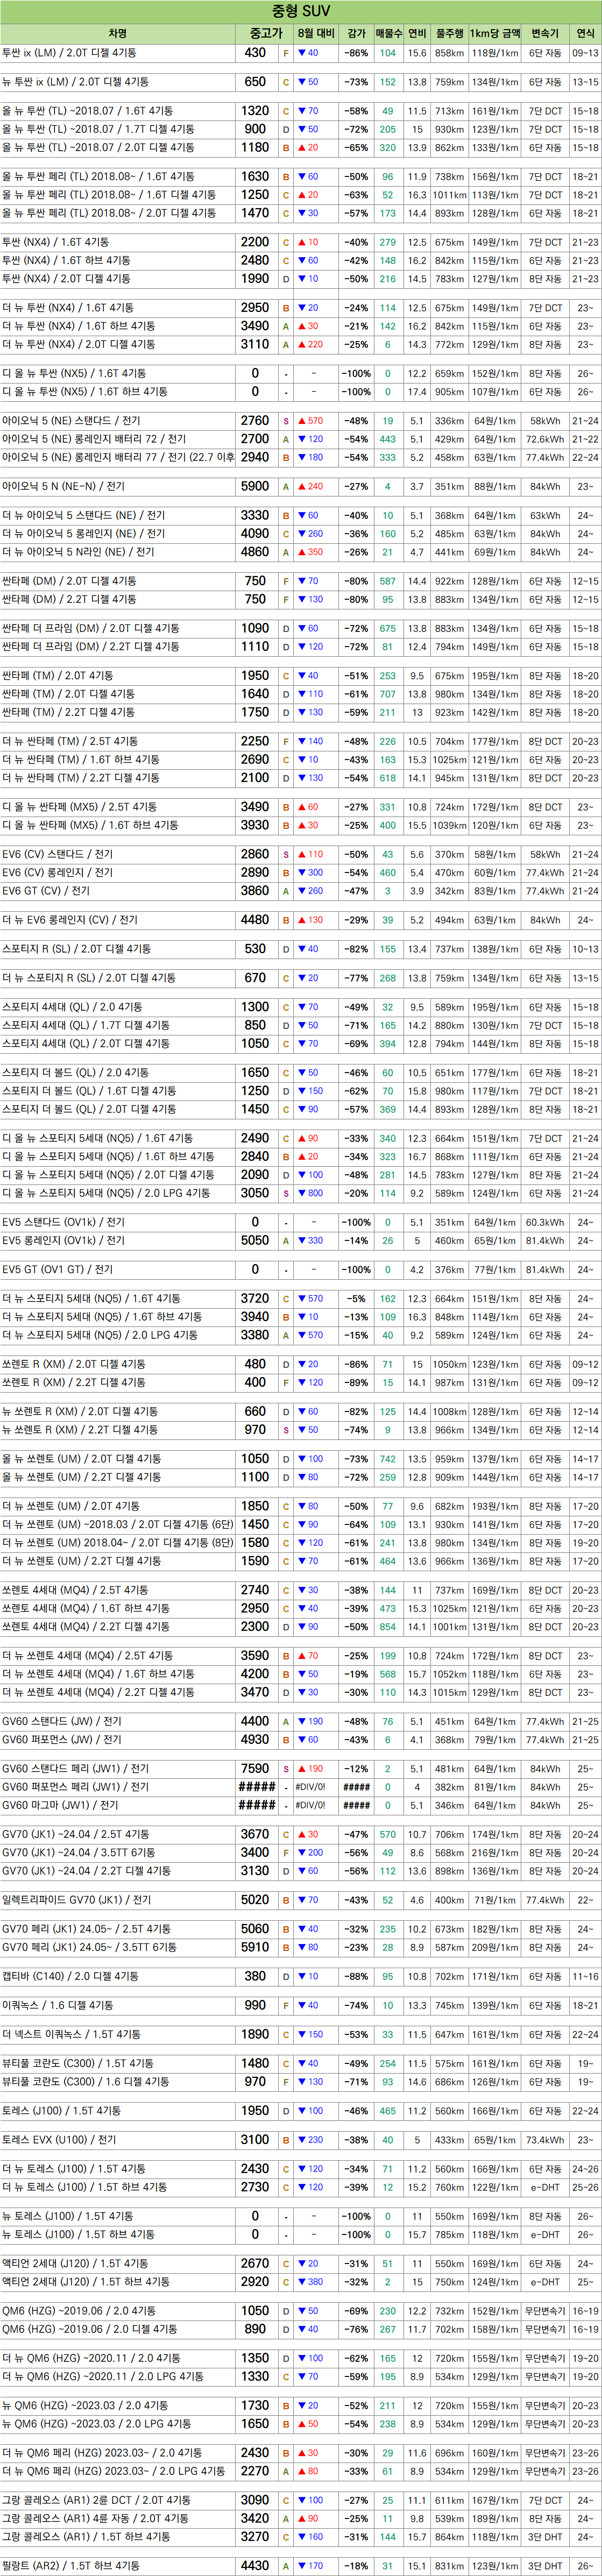Click price 3930 for 디 올 뉴 싼타페 하브
This screenshot has width=602, height=2576.
(x=255, y=826)
